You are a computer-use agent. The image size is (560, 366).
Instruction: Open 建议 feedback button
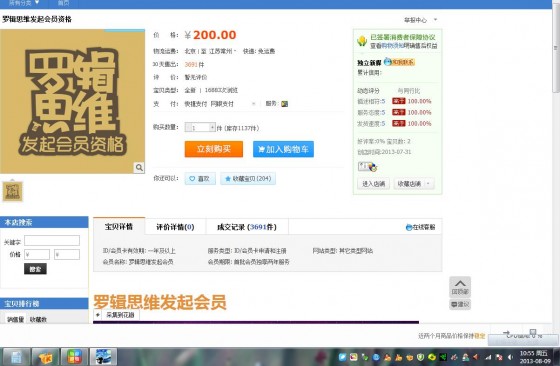click(460, 305)
